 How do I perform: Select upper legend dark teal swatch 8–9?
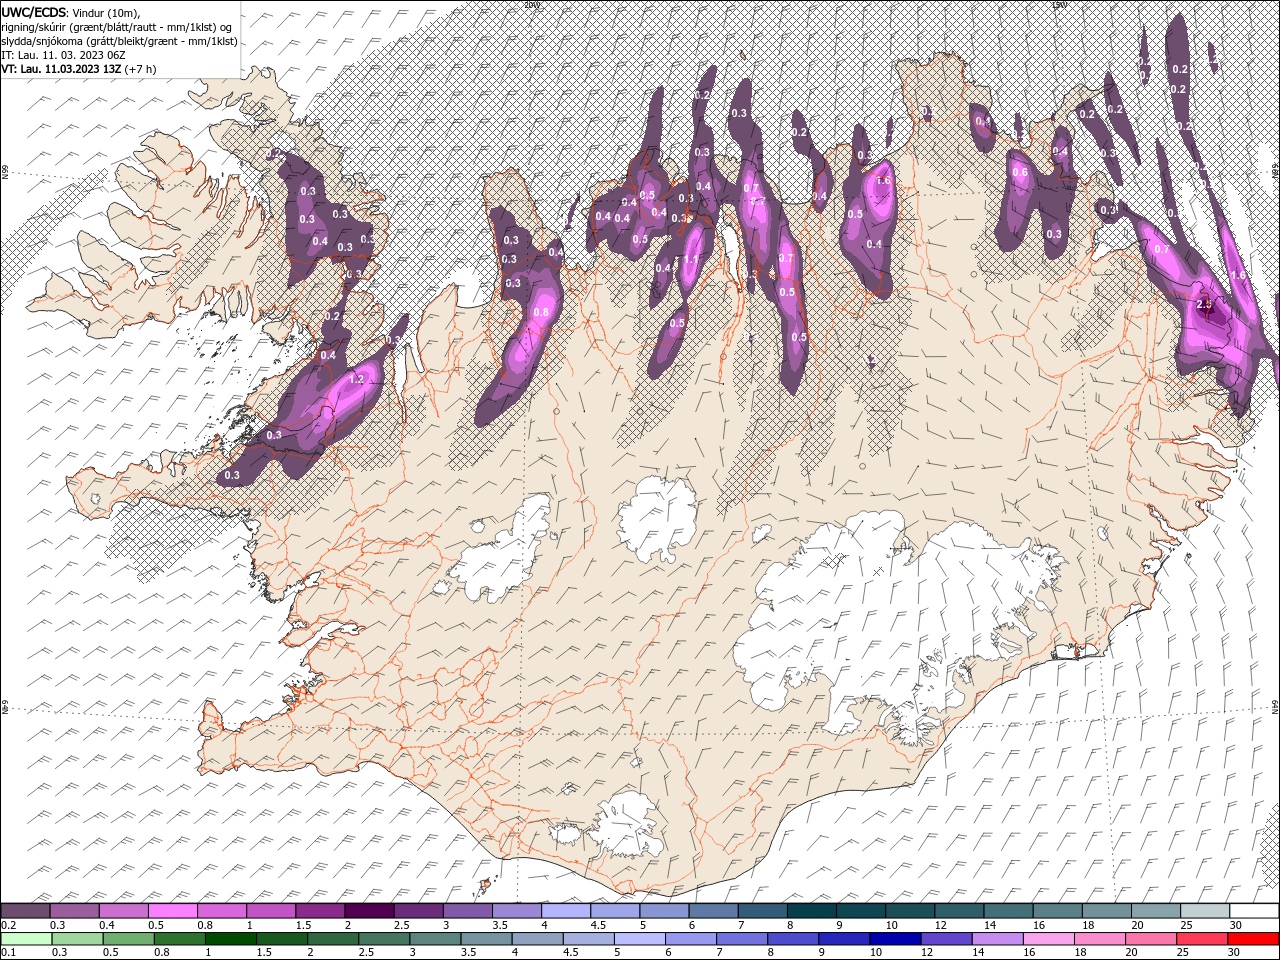tap(814, 911)
